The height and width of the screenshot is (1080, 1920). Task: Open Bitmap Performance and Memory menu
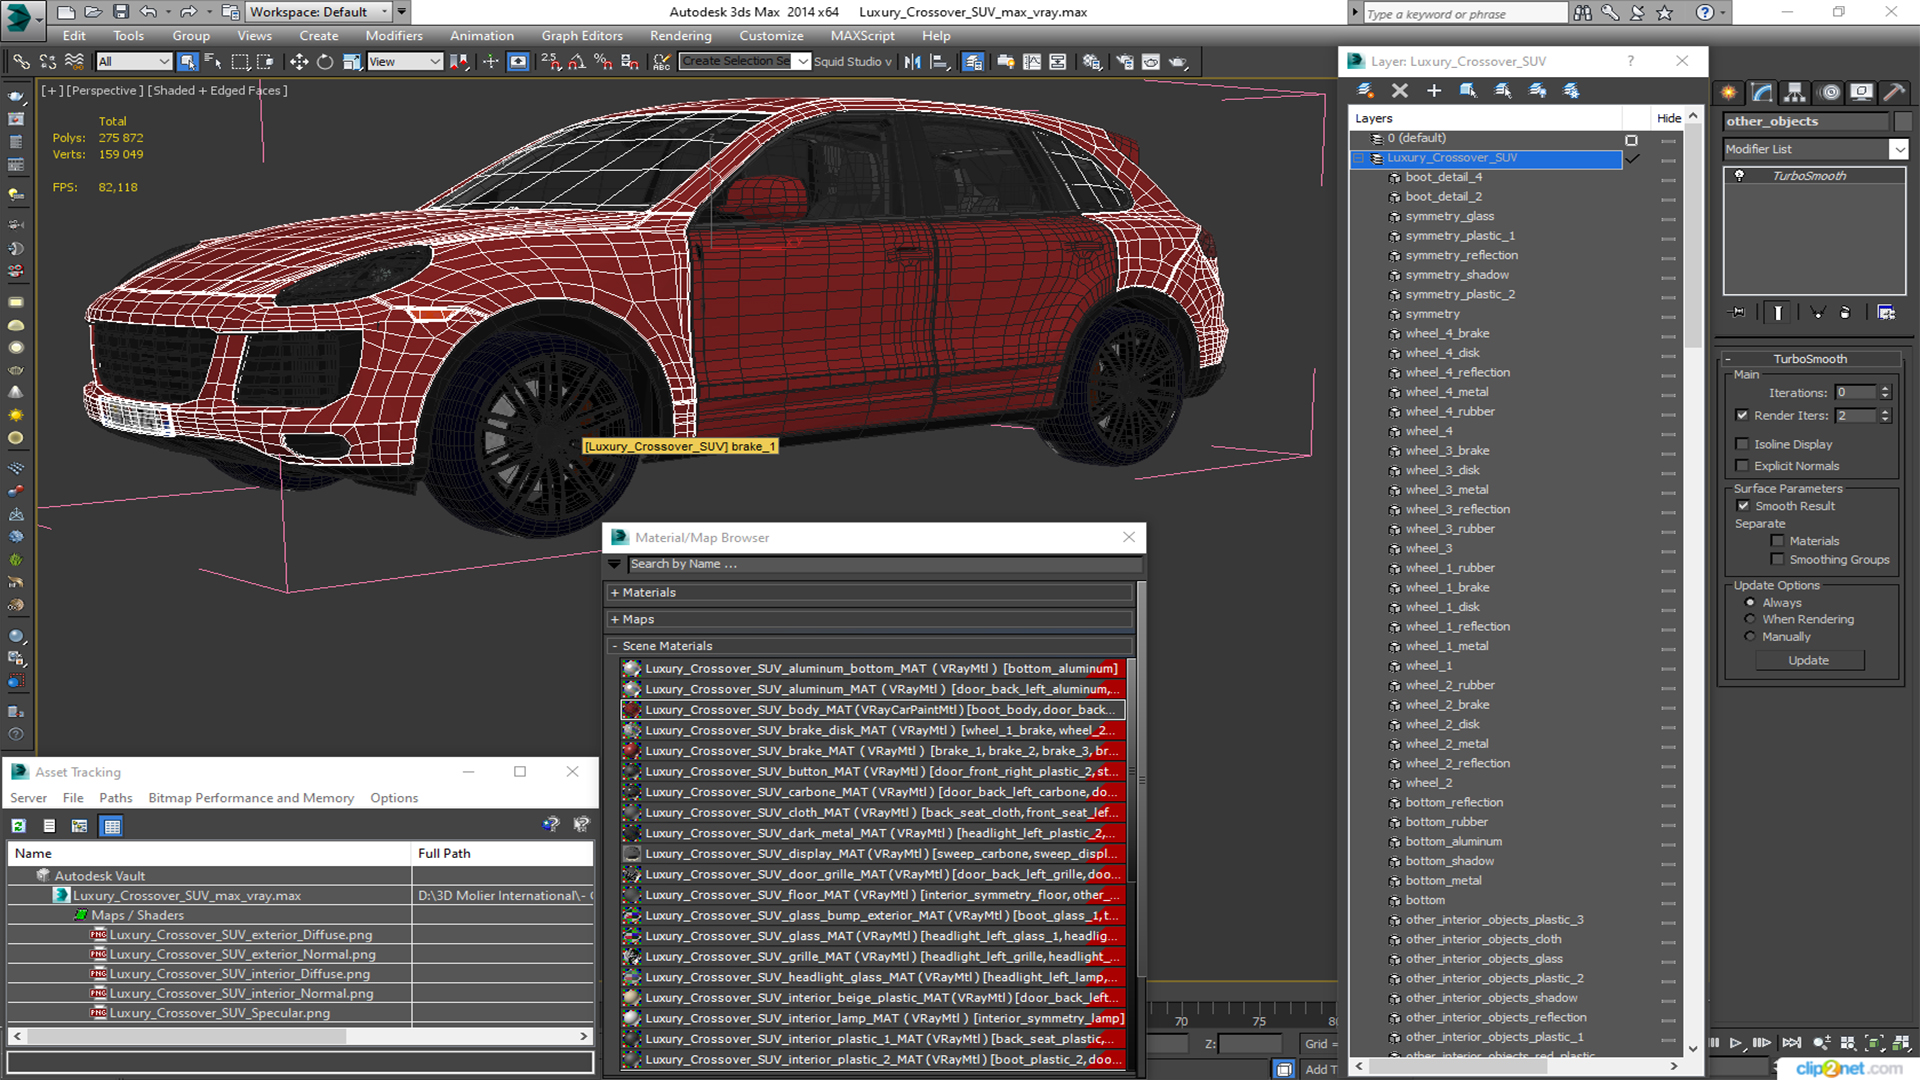(x=251, y=798)
